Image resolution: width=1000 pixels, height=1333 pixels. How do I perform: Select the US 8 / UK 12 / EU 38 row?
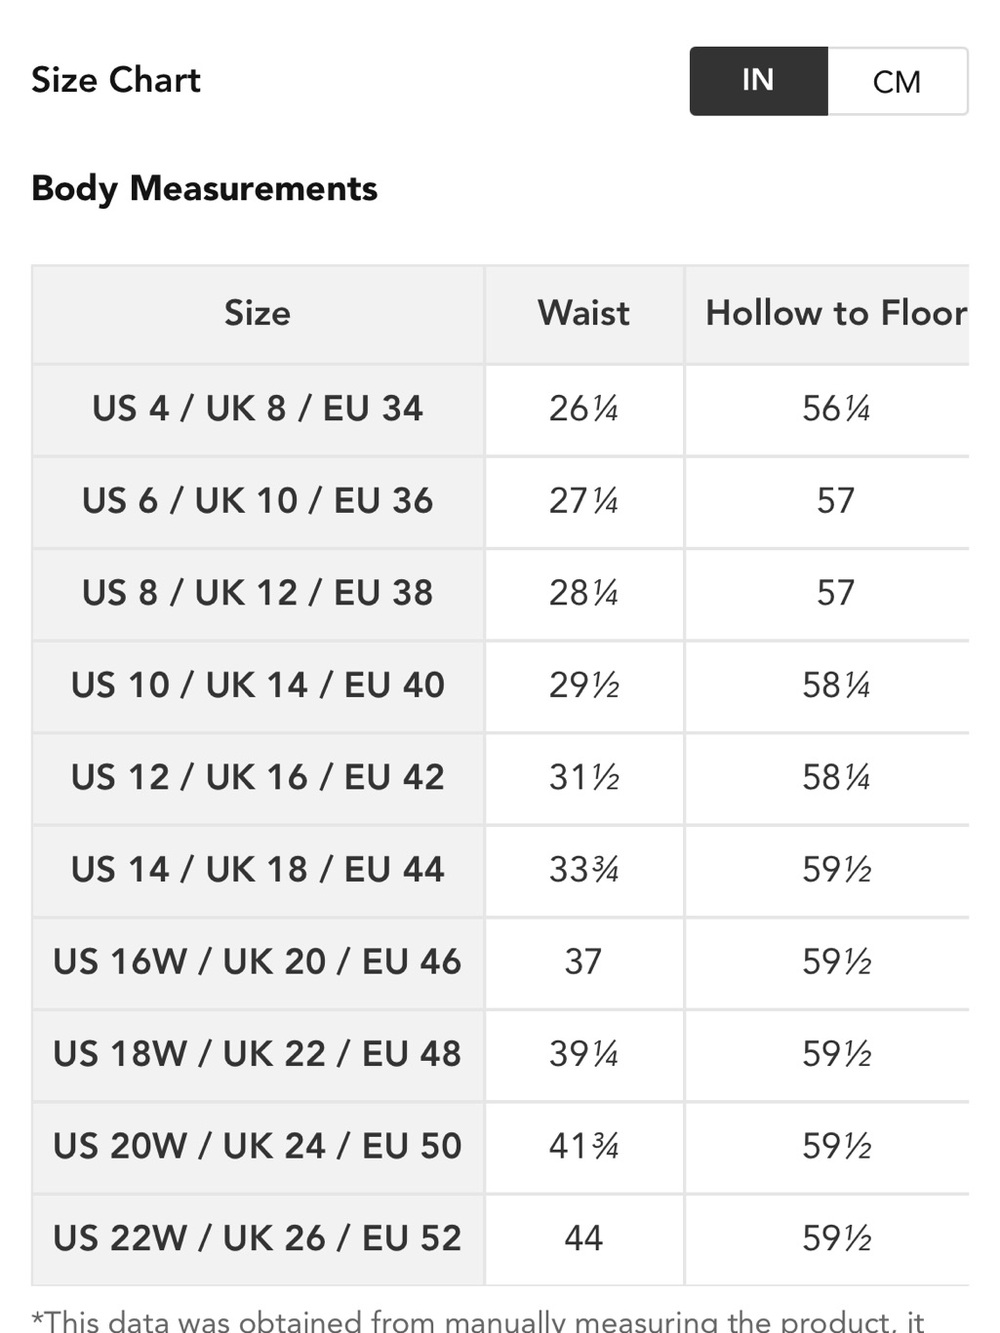[500, 594]
